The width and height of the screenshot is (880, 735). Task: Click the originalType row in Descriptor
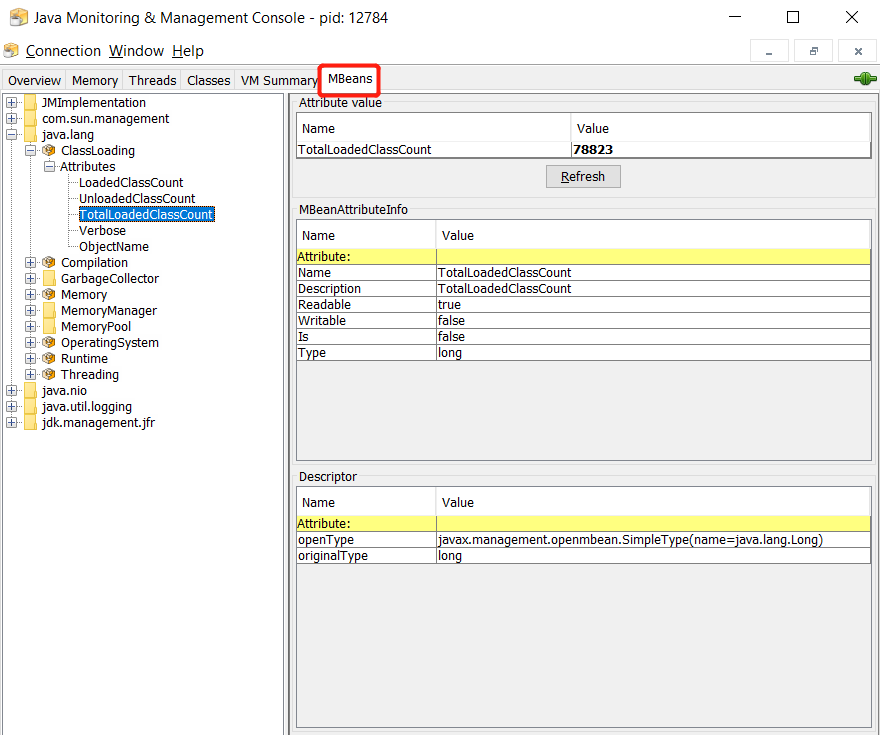click(x=584, y=555)
